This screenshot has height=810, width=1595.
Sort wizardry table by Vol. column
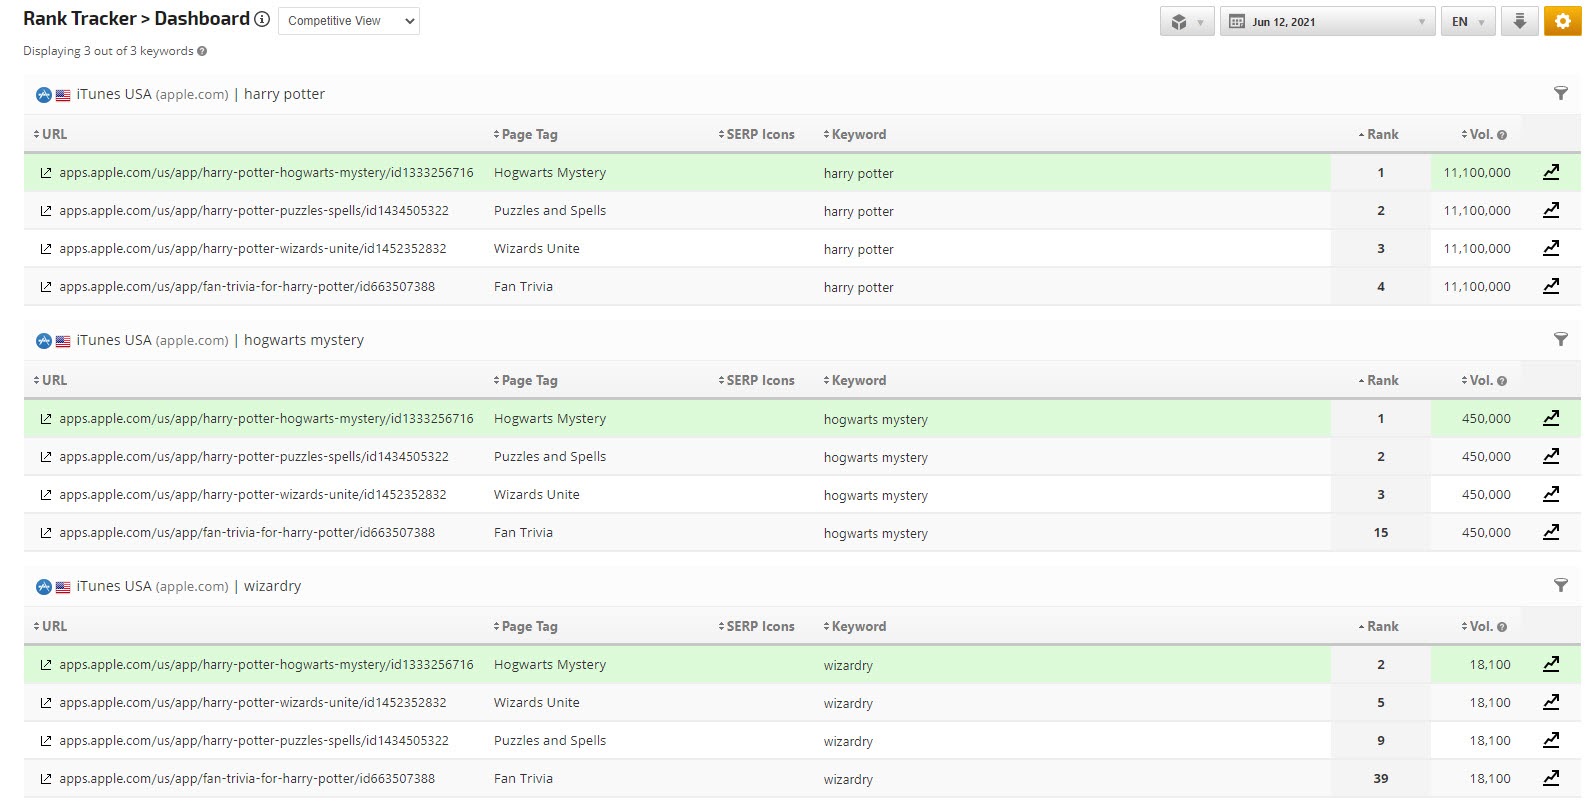click(x=1482, y=626)
